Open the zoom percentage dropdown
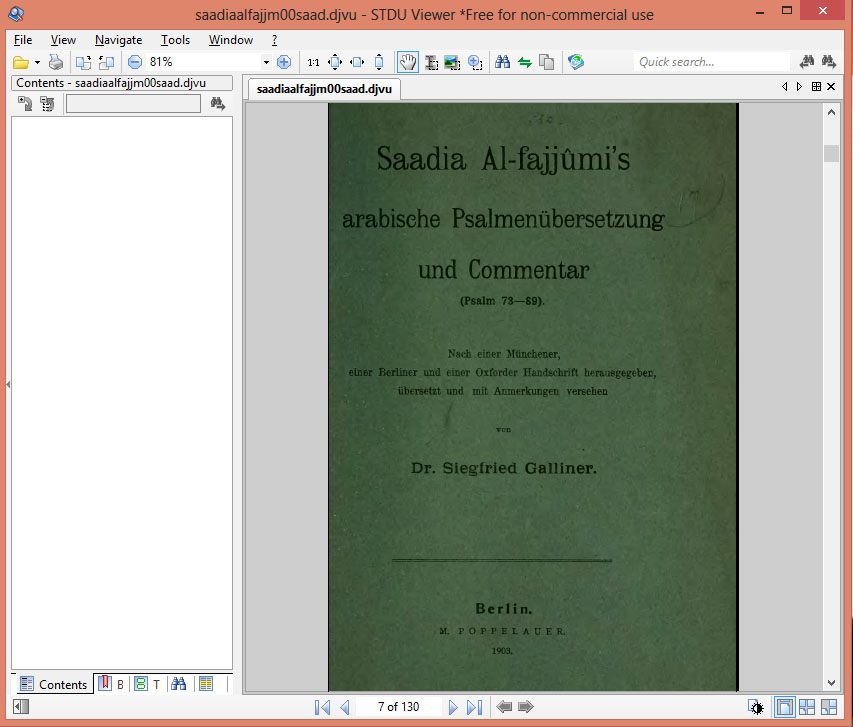 pyautogui.click(x=266, y=62)
